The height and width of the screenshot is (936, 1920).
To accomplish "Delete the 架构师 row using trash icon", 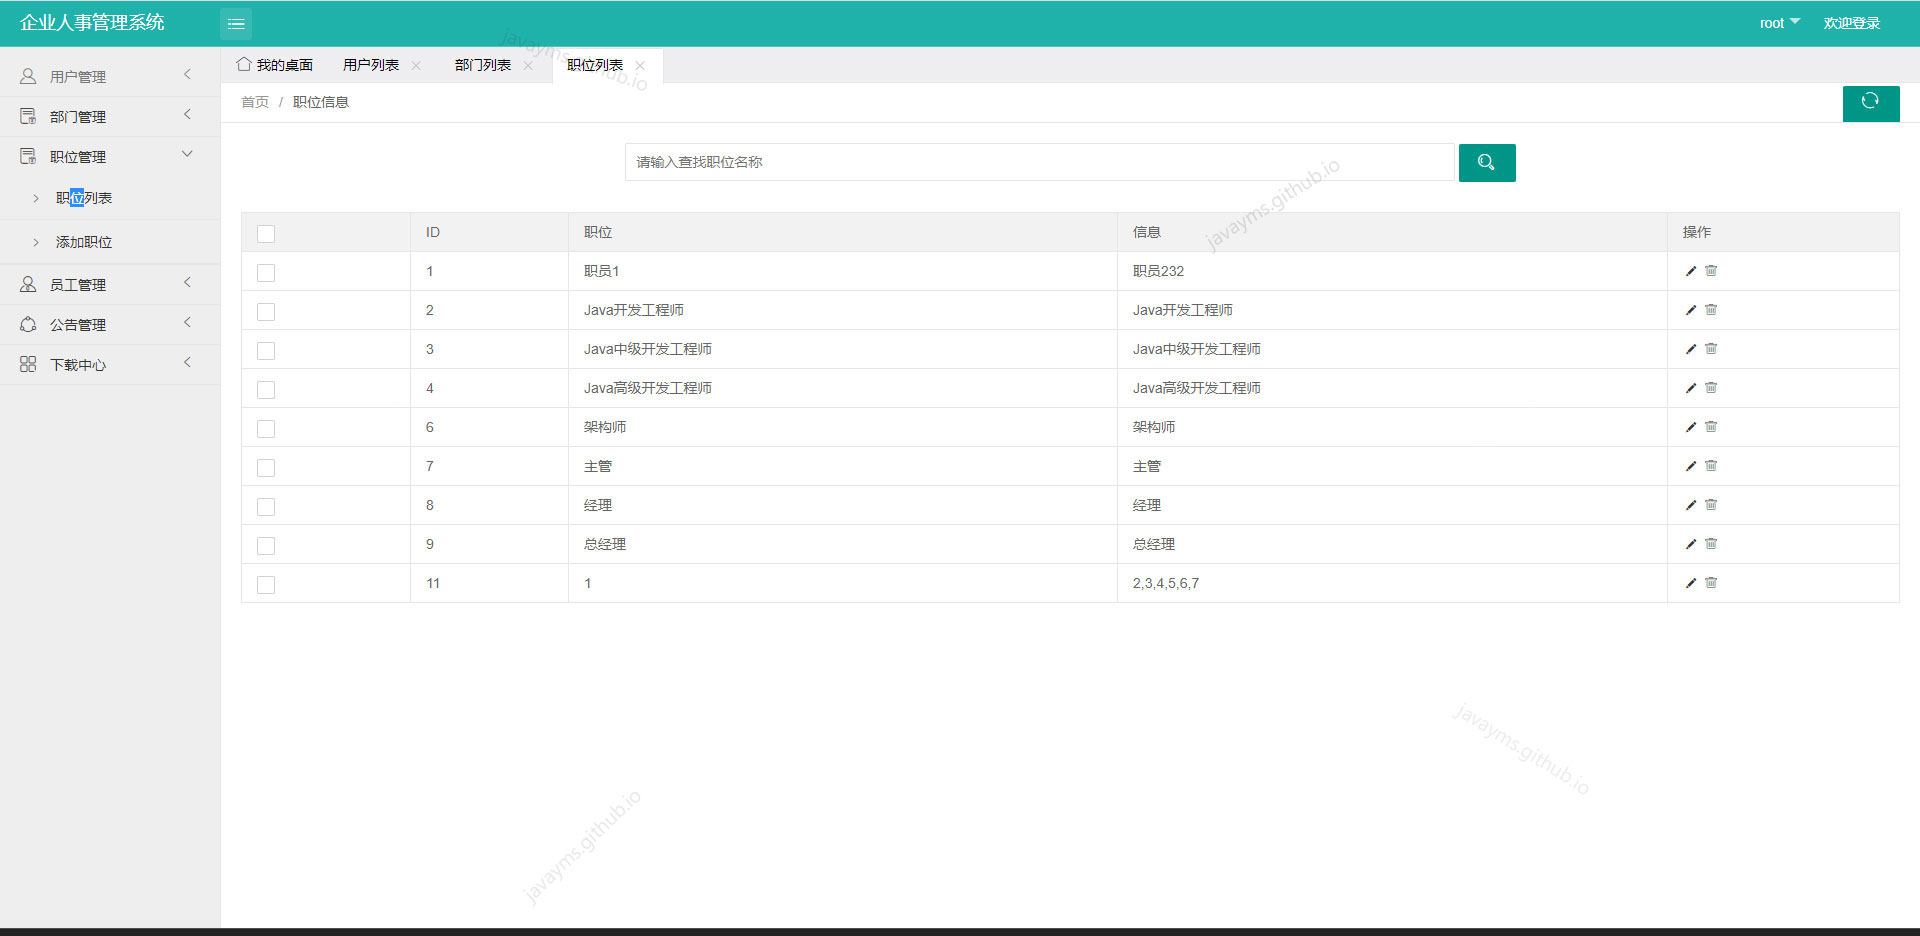I will (x=1710, y=426).
